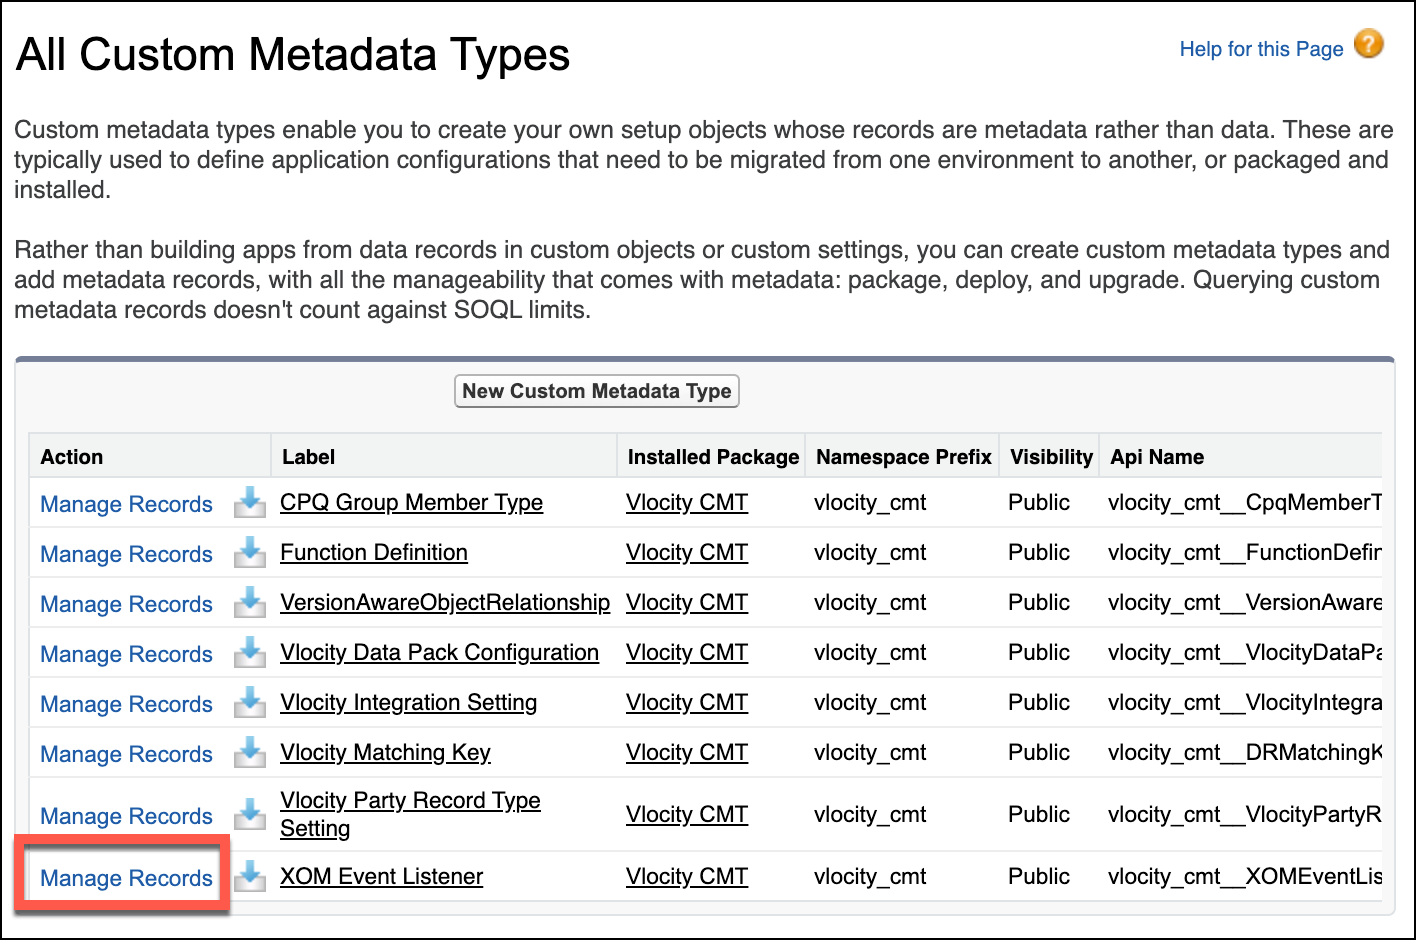
Task: Open Help for this Page link
Action: pos(1261,49)
